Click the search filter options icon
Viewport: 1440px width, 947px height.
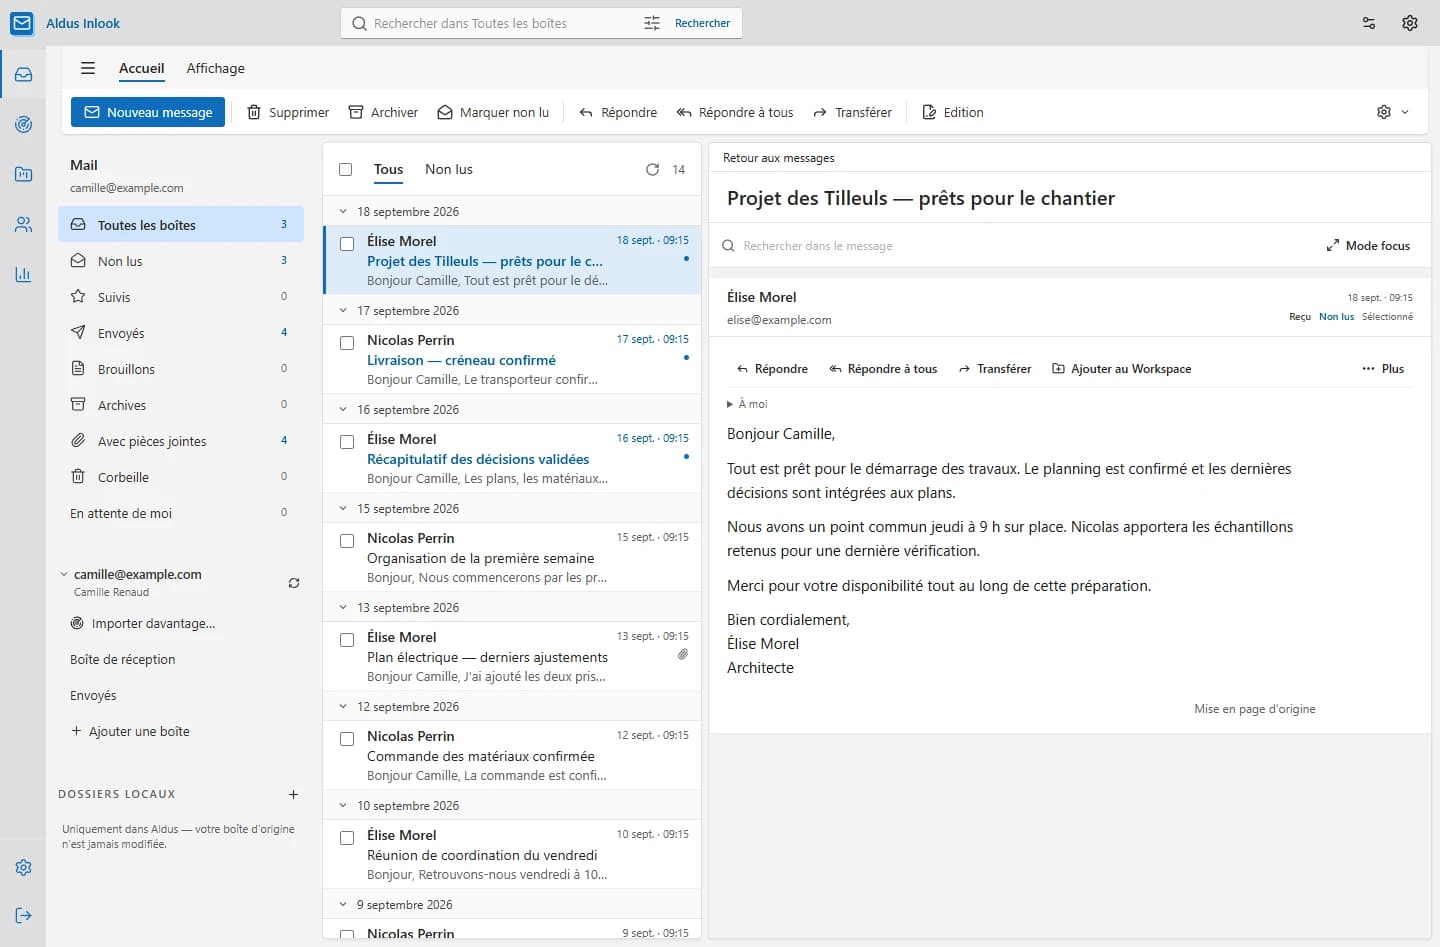652,23
